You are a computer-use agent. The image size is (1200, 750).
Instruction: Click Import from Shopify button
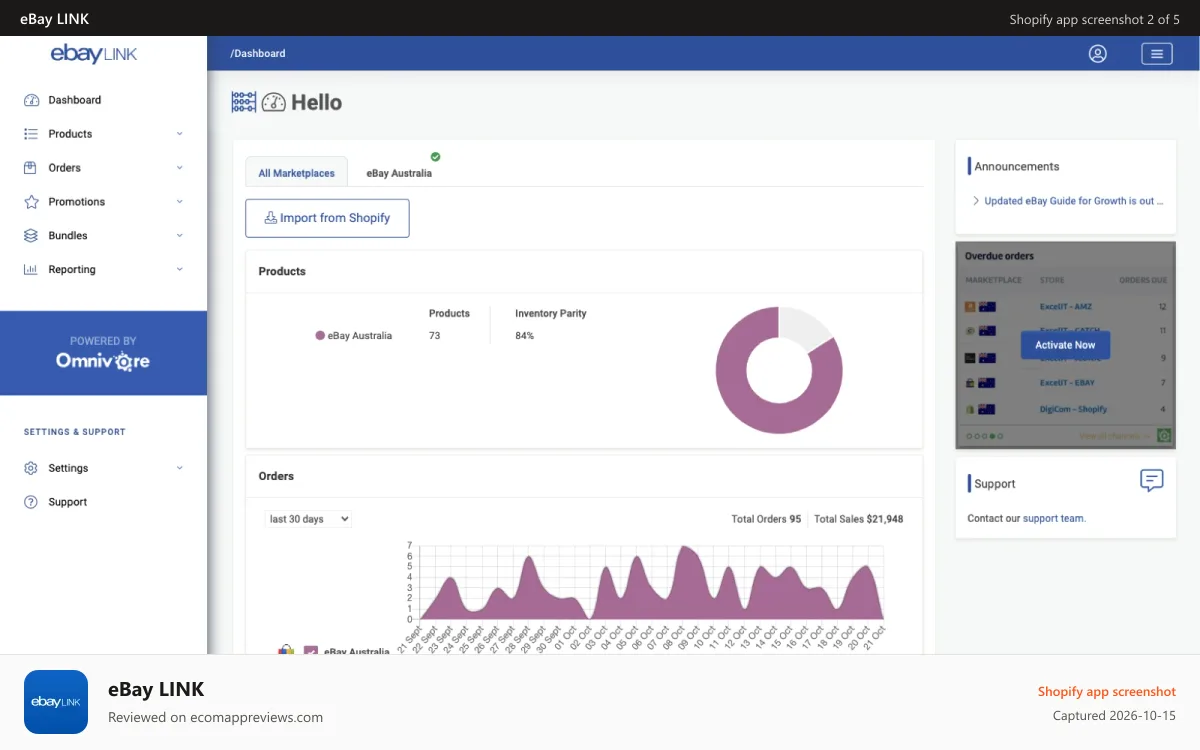pyautogui.click(x=327, y=218)
